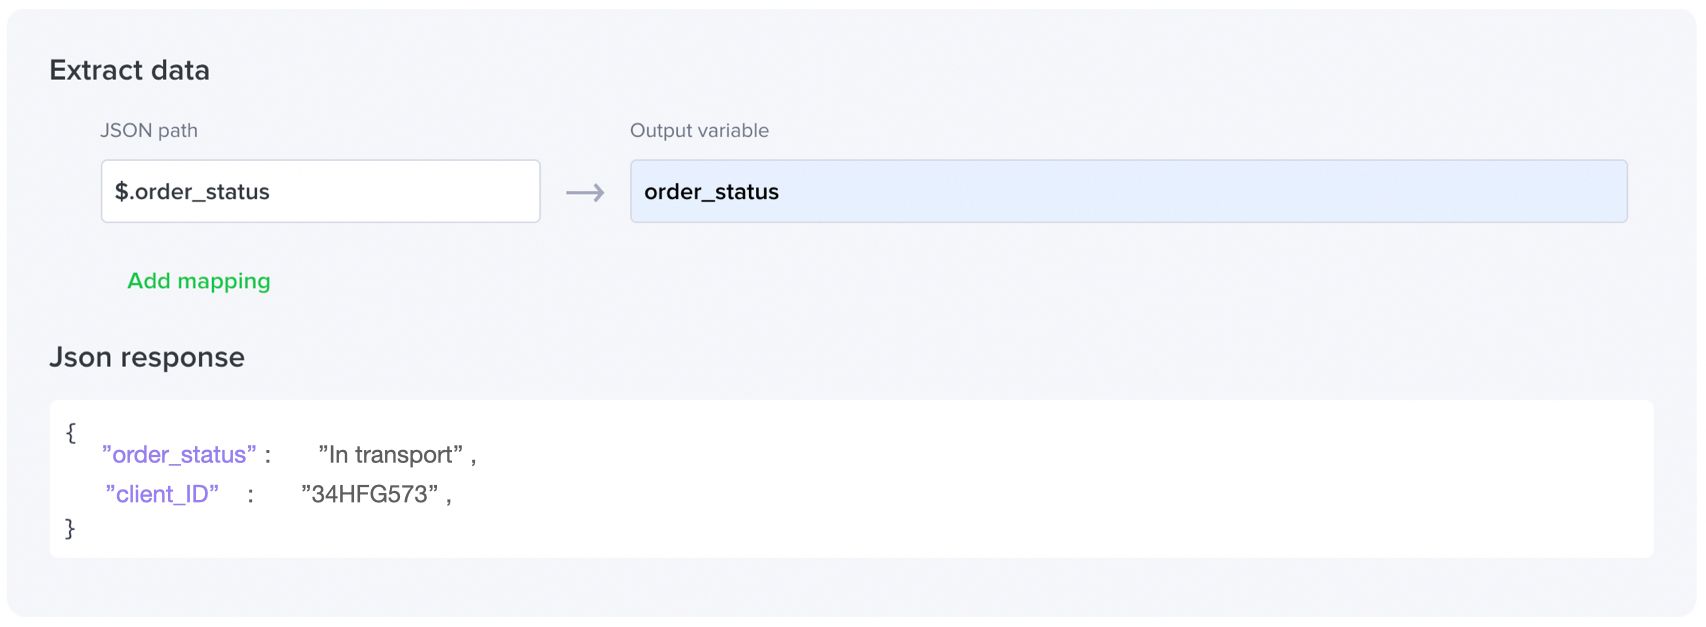The width and height of the screenshot is (1706, 627).
Task: Click the "In transport" value
Action: (391, 455)
